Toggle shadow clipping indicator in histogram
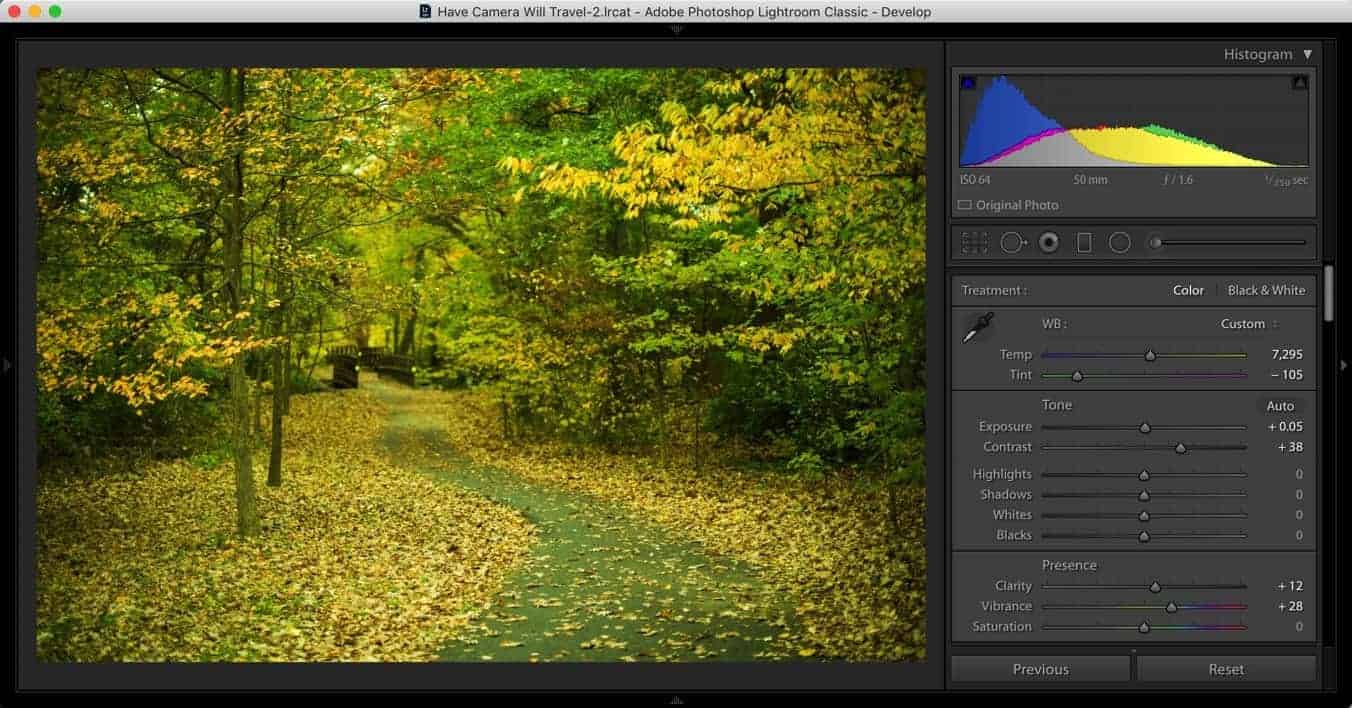The width and height of the screenshot is (1352, 708). (x=967, y=83)
